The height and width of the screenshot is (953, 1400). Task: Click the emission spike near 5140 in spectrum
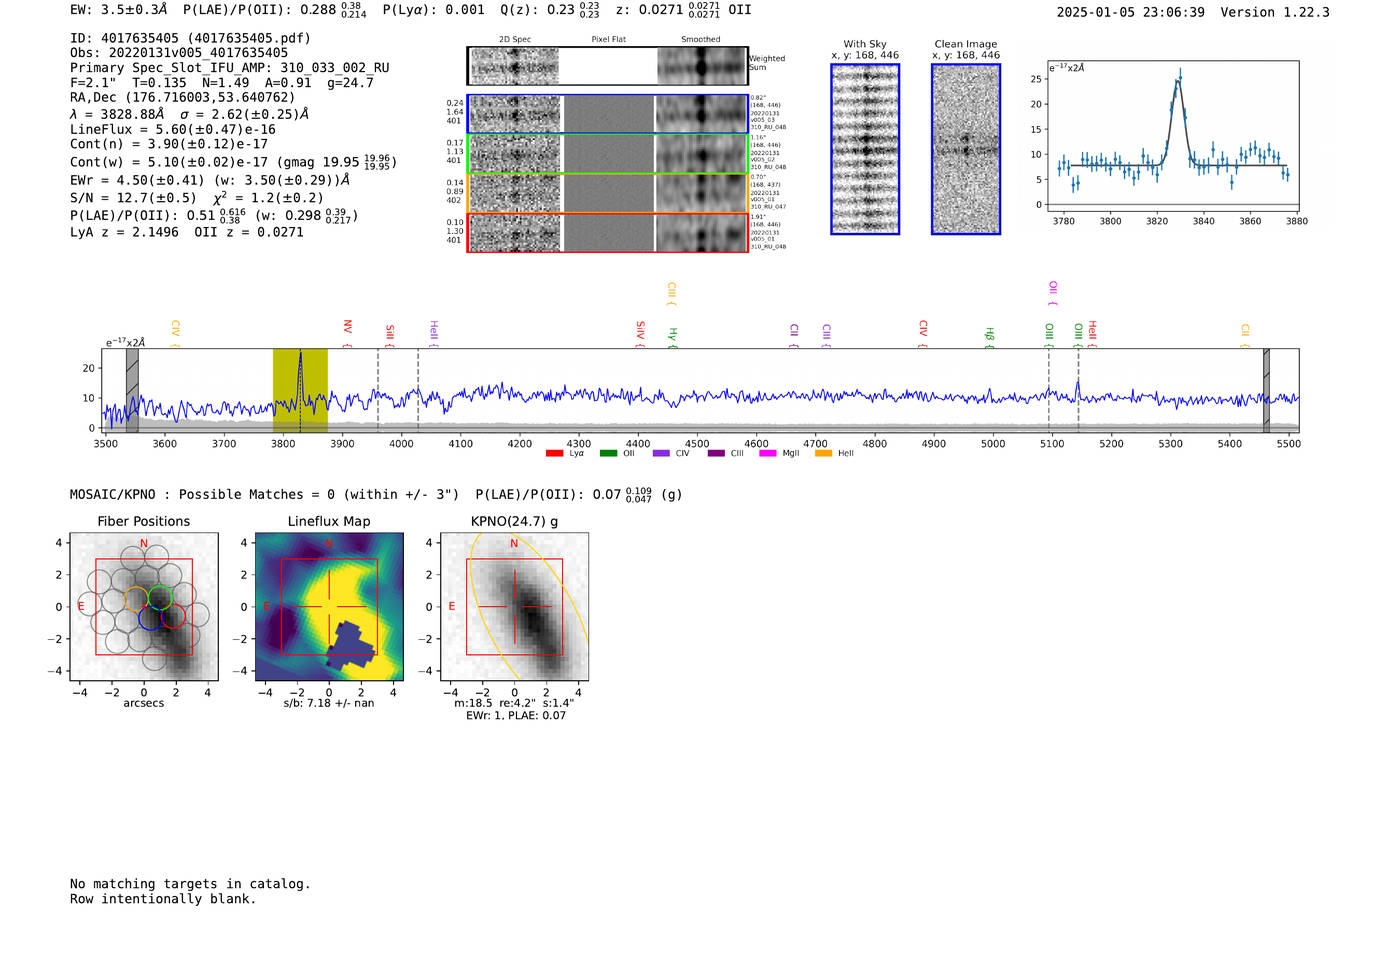(x=1078, y=389)
